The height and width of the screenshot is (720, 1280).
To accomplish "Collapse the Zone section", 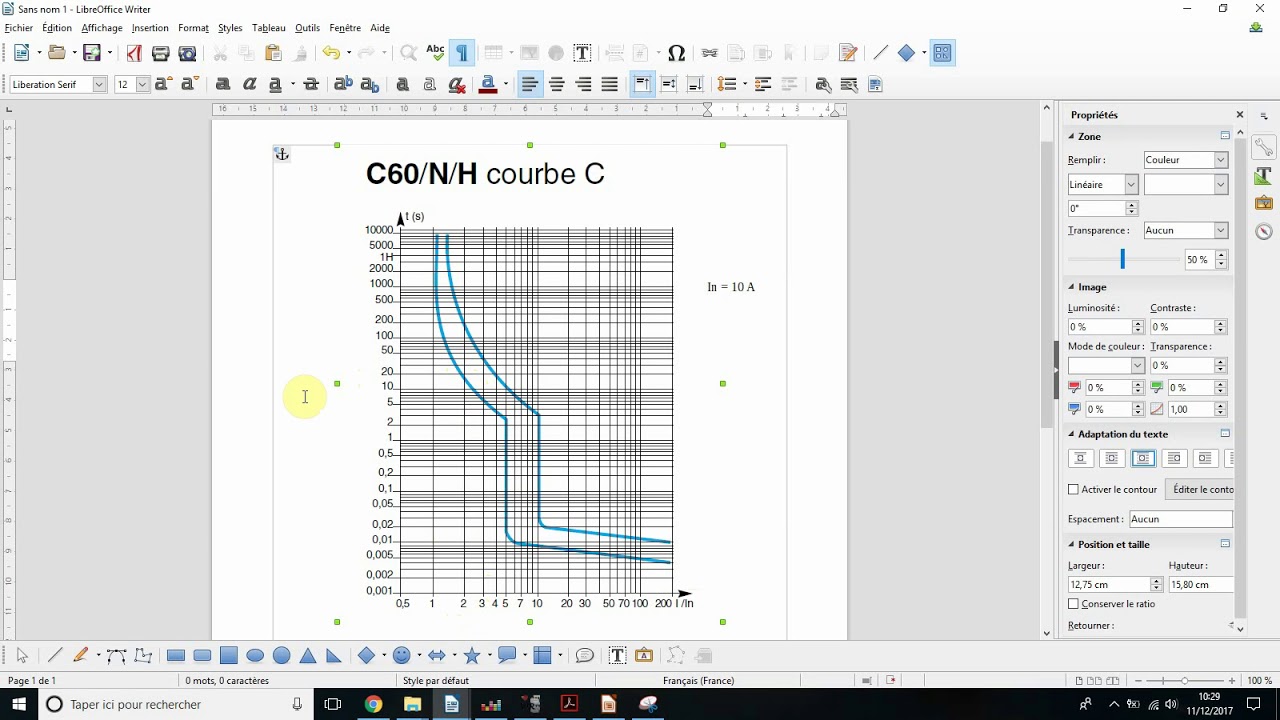I will tap(1071, 136).
